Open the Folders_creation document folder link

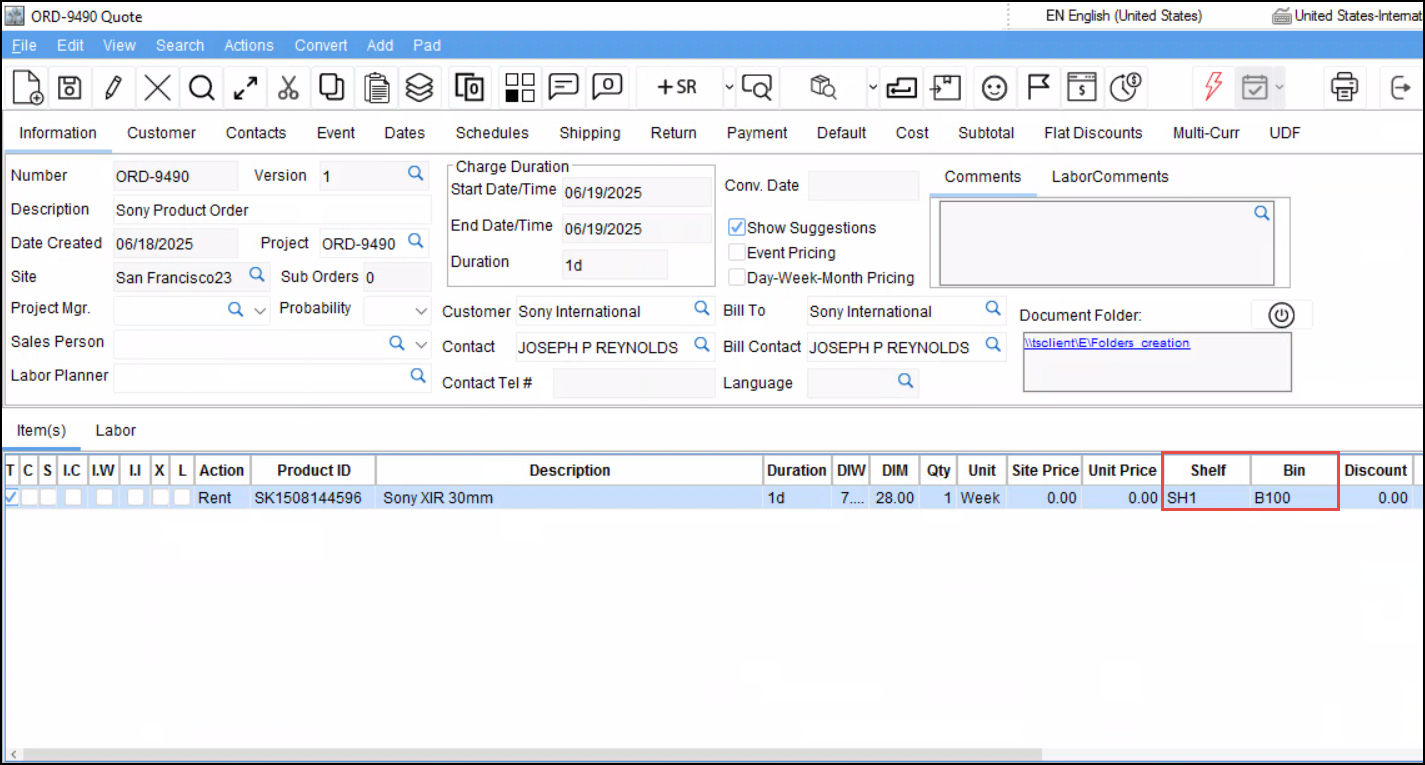(1107, 343)
